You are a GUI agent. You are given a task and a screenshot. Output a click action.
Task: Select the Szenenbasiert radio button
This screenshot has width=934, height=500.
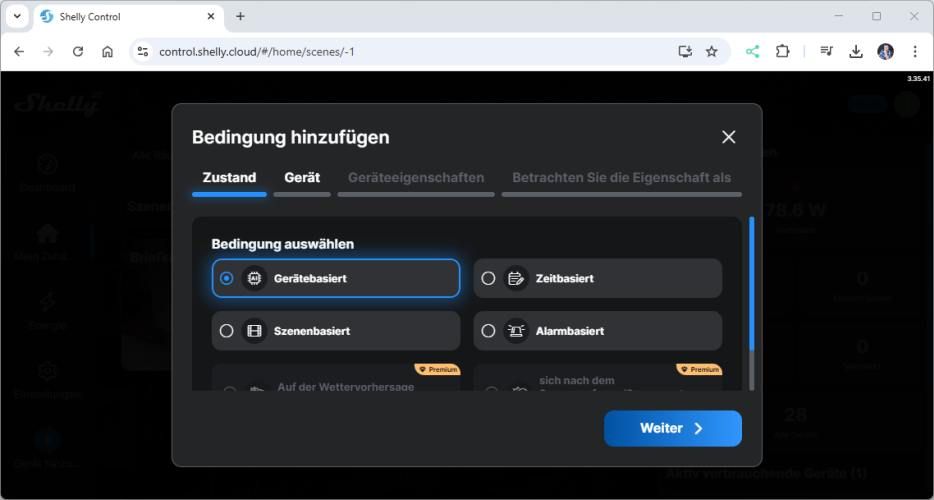(227, 331)
